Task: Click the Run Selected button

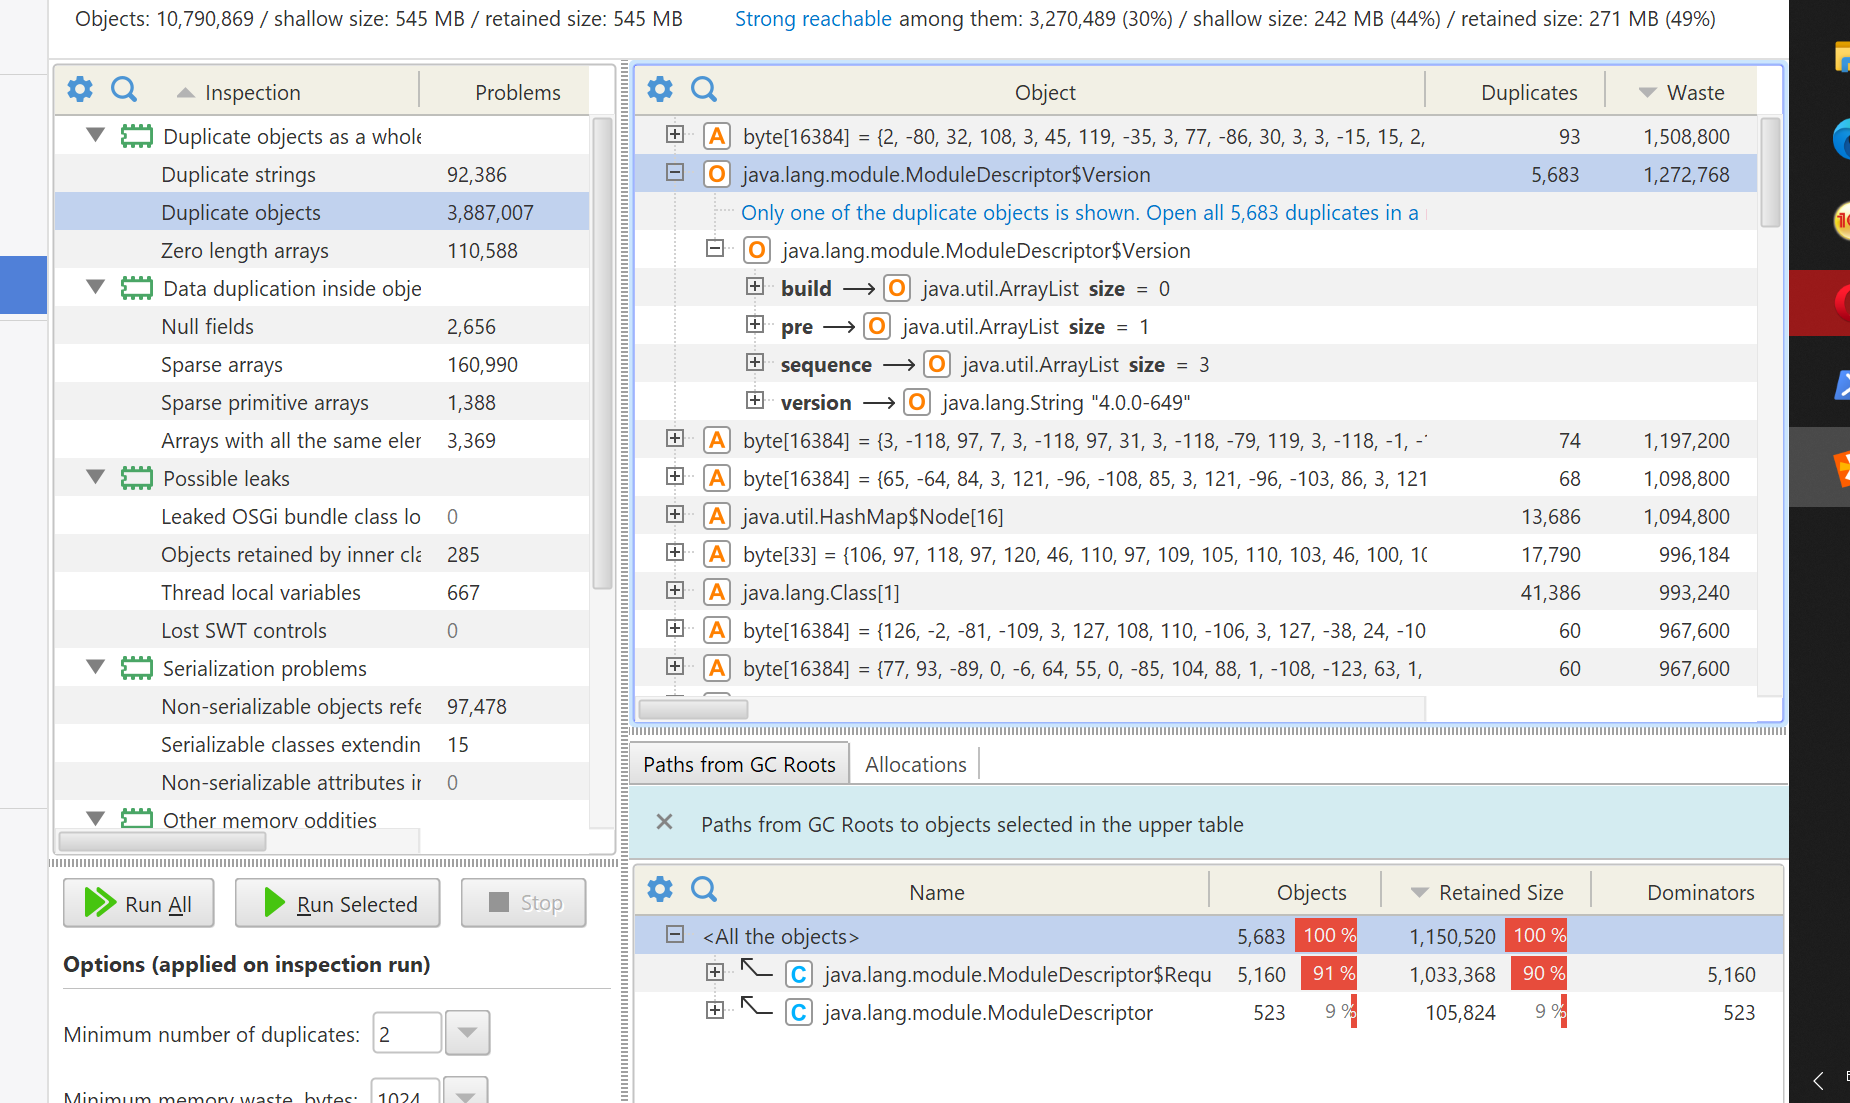Action: pyautogui.click(x=338, y=903)
